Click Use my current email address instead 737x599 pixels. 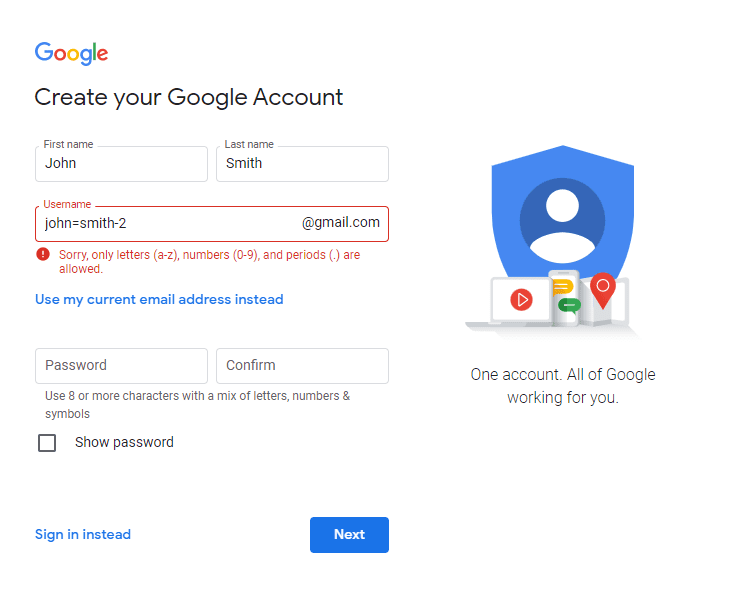[159, 299]
